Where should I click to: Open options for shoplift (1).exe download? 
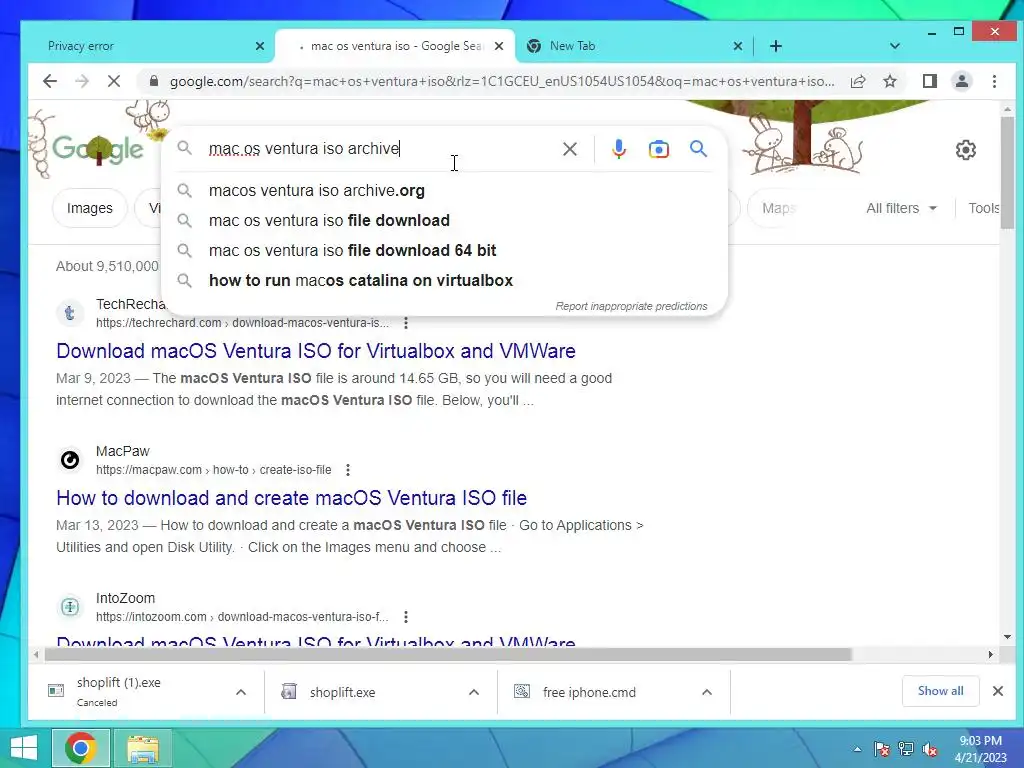point(240,692)
